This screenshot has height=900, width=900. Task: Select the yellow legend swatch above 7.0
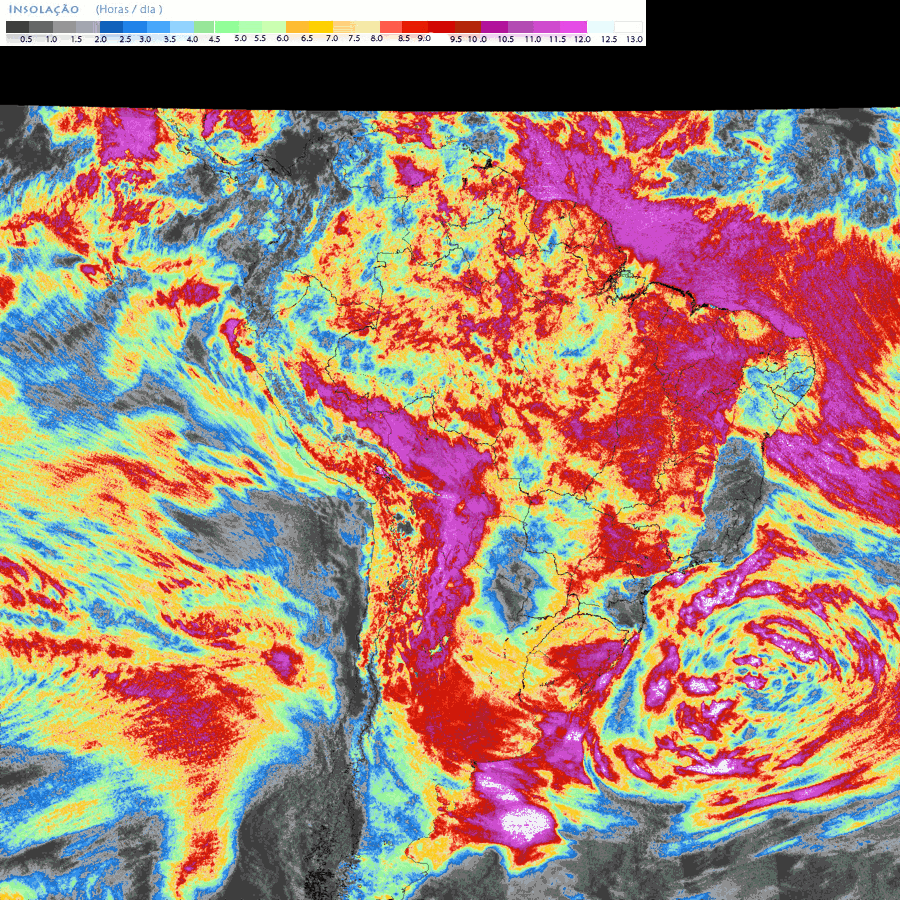click(321, 27)
